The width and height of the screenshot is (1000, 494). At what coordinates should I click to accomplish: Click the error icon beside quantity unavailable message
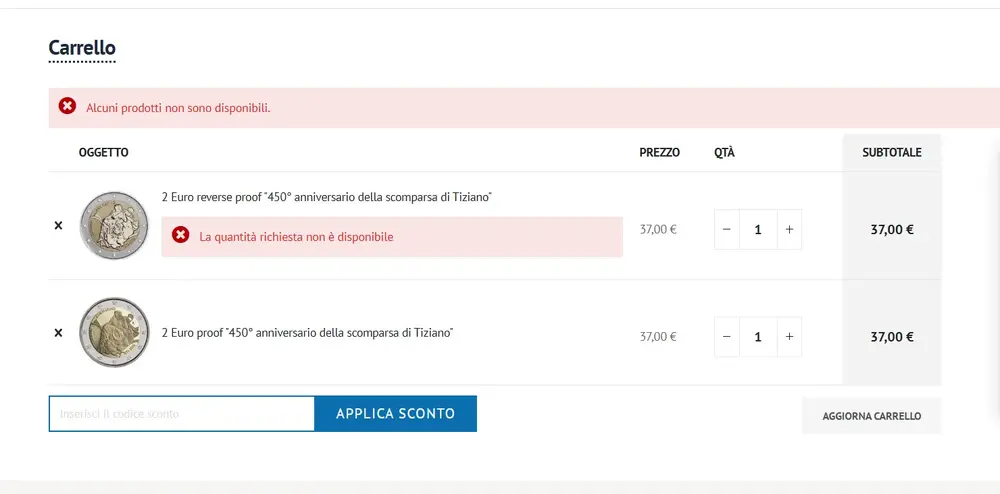tap(180, 235)
